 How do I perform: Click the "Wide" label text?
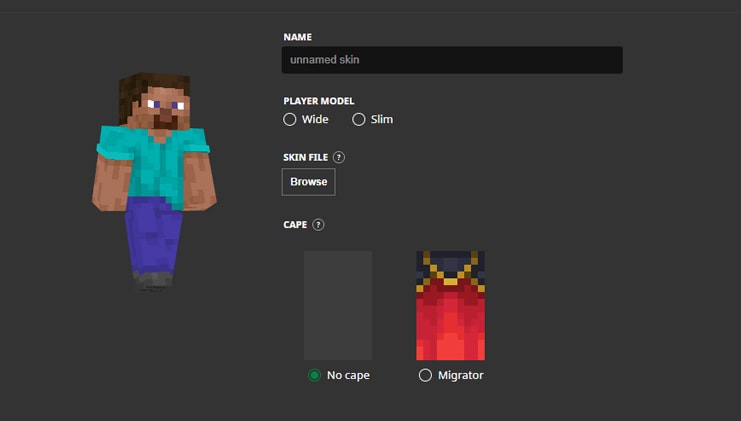point(315,119)
